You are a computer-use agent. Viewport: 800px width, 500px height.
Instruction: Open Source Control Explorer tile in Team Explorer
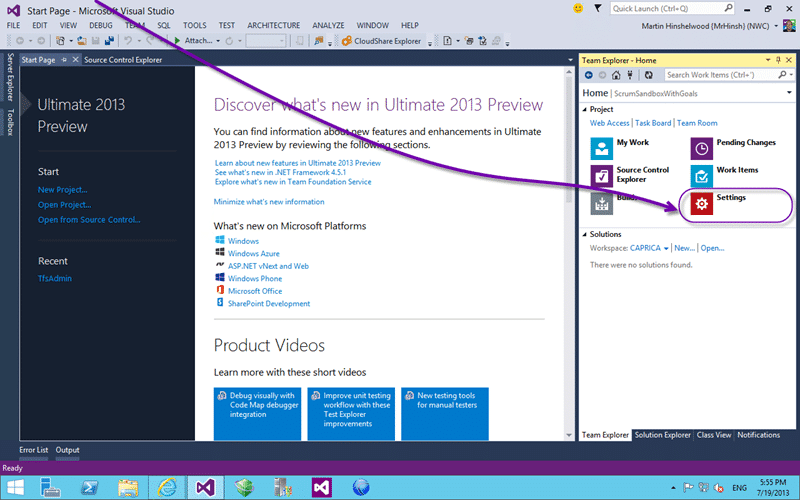(x=630, y=176)
